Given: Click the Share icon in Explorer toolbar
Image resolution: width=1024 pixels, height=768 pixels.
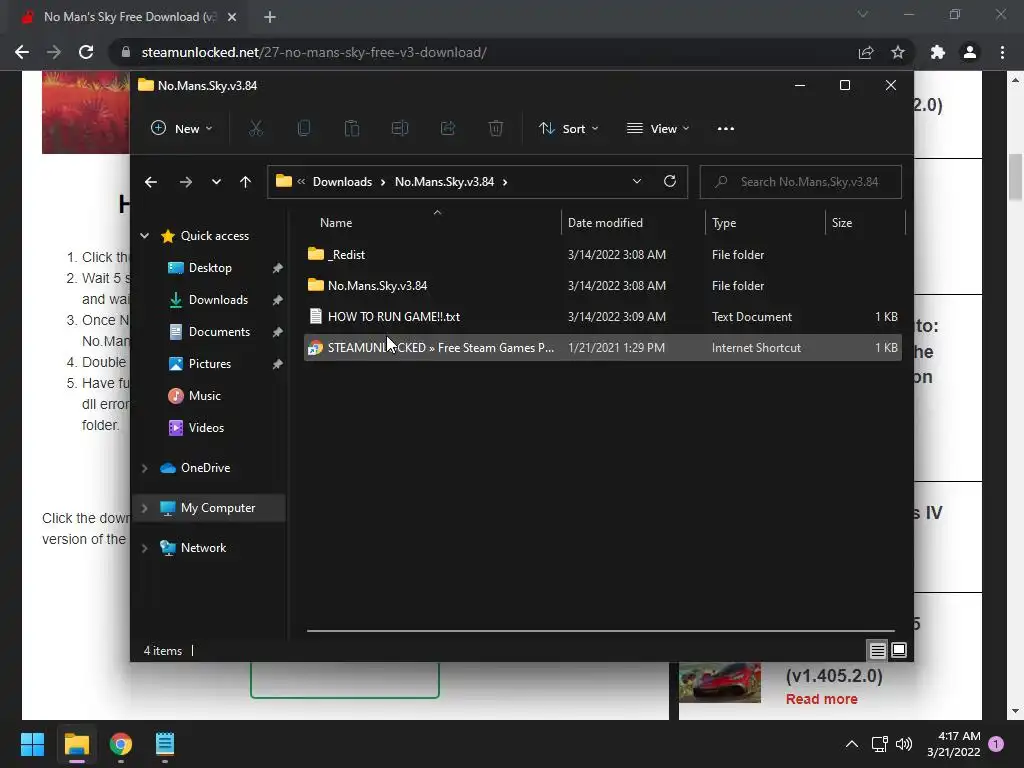Looking at the screenshot, I should (x=448, y=129).
